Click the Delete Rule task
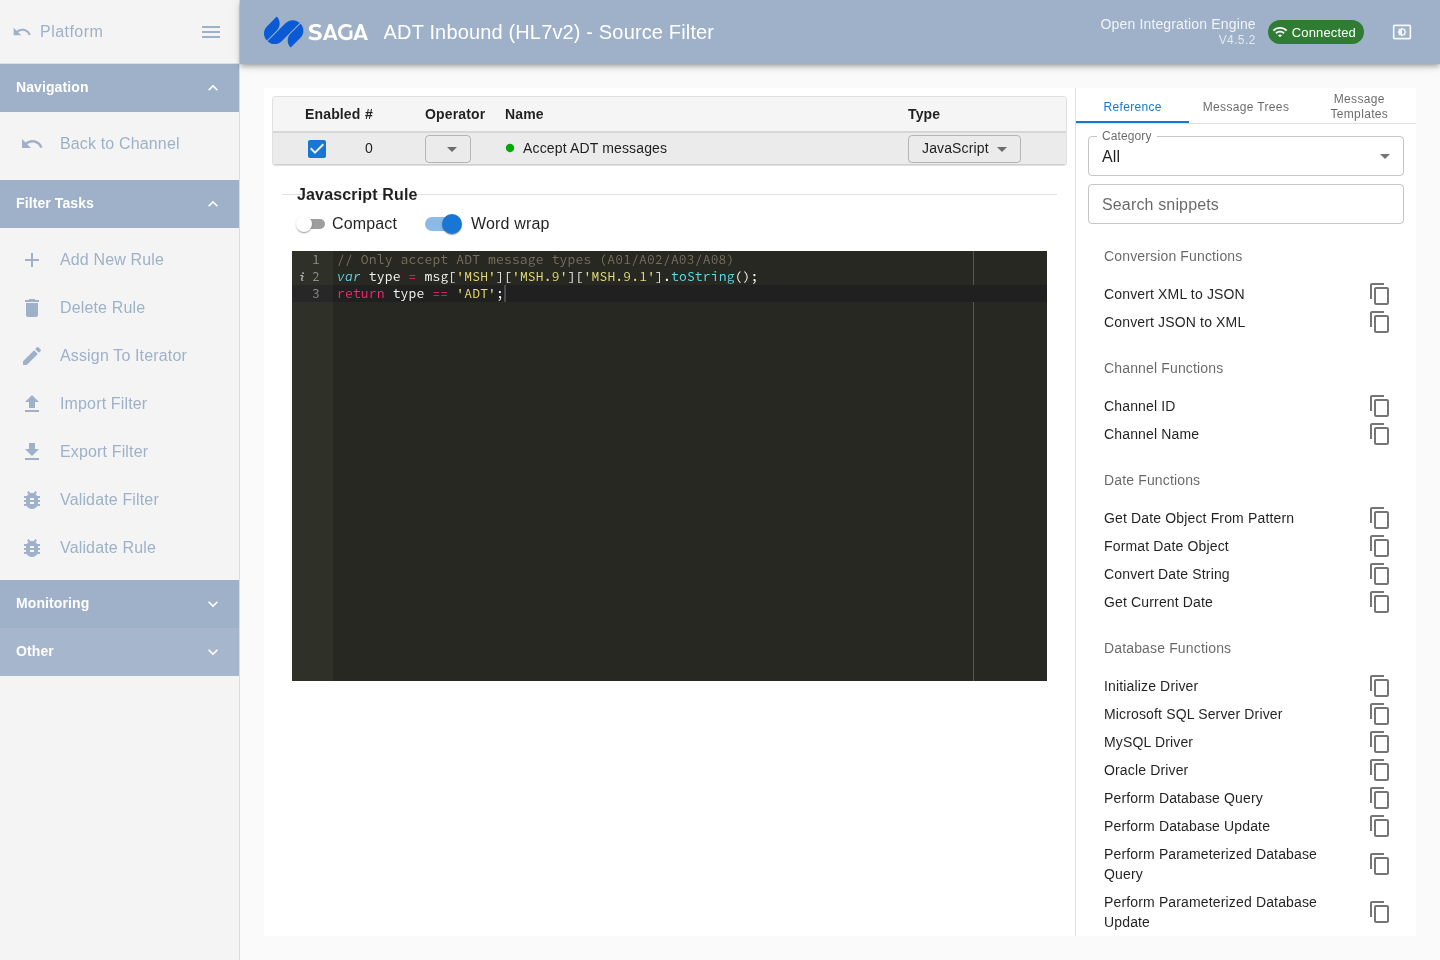The image size is (1440, 960). (120, 308)
